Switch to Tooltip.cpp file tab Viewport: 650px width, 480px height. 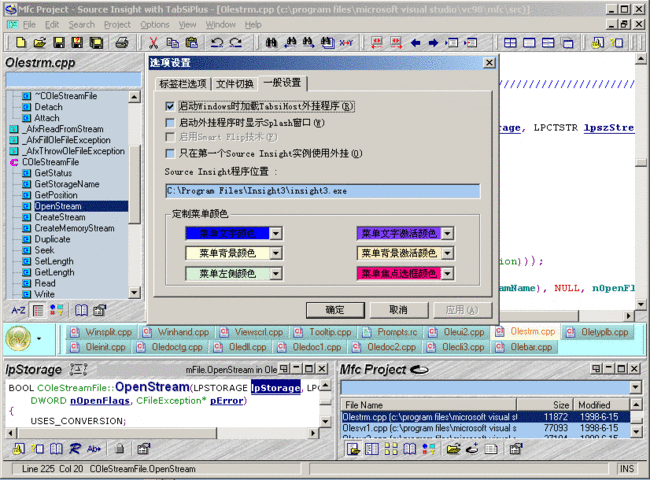(323, 332)
